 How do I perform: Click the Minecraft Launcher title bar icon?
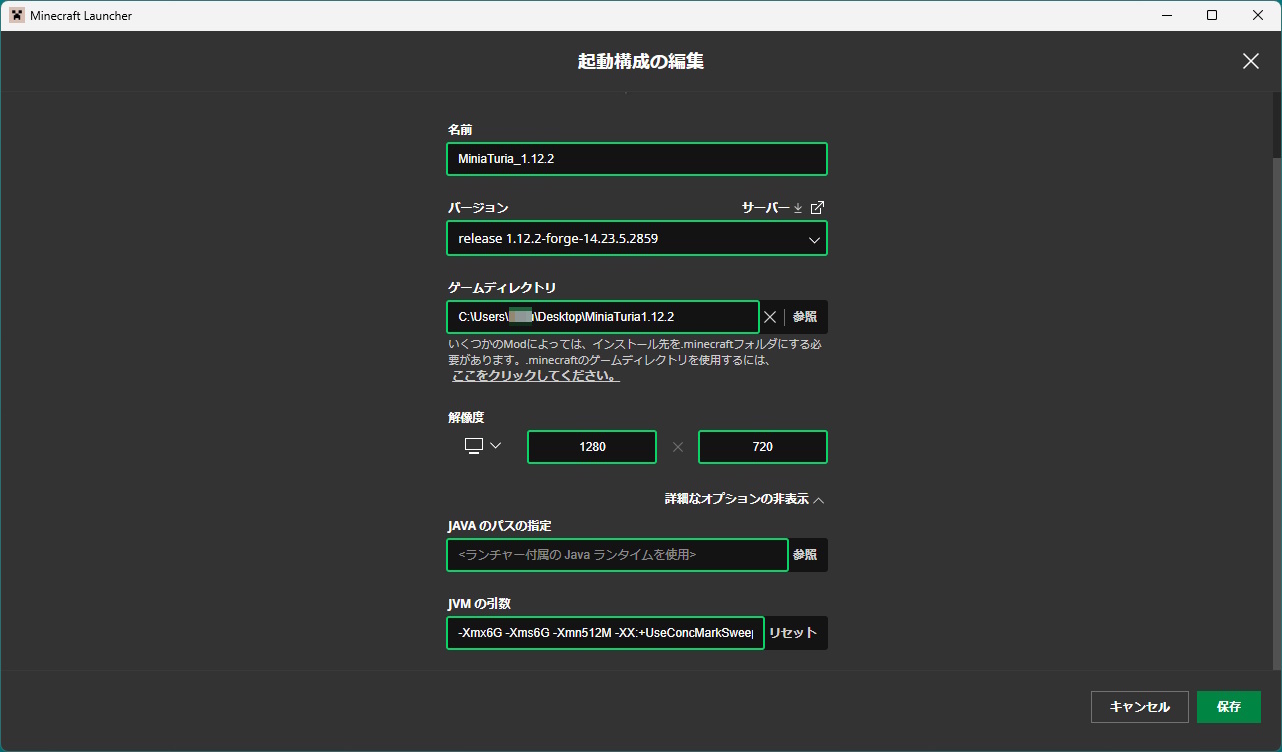(x=17, y=15)
